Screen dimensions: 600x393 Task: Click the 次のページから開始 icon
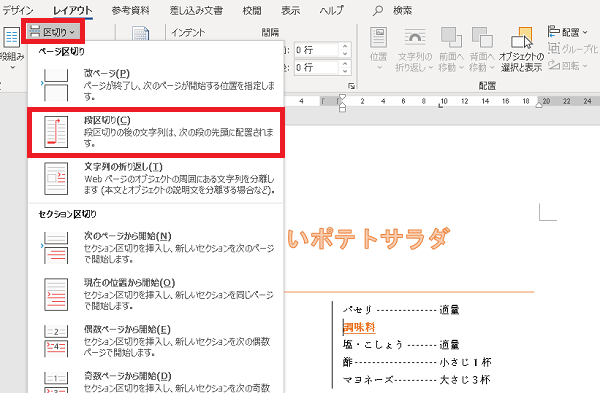click(55, 248)
